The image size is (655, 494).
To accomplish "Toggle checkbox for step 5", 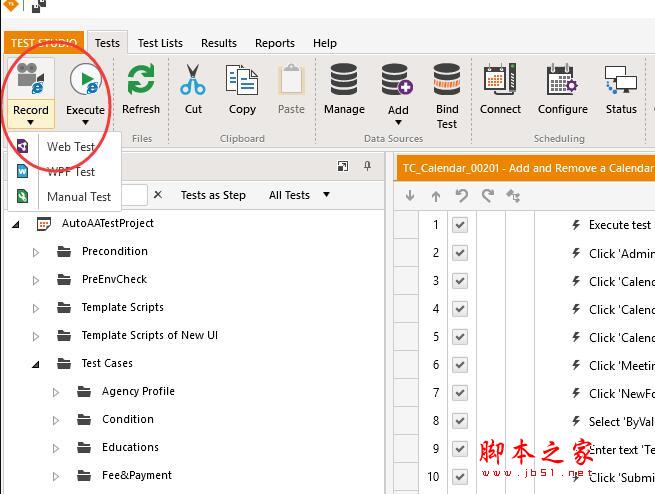I will click(x=460, y=337).
